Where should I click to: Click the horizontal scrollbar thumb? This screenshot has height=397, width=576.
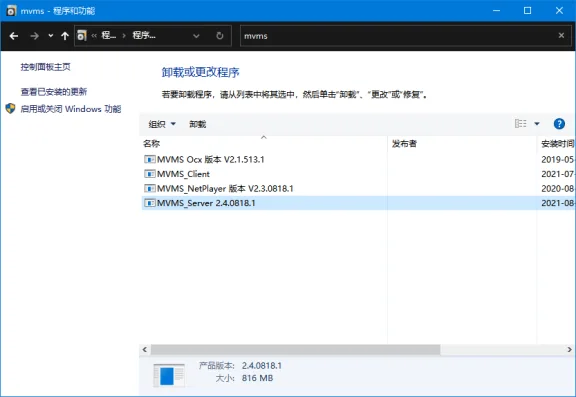click(295, 350)
